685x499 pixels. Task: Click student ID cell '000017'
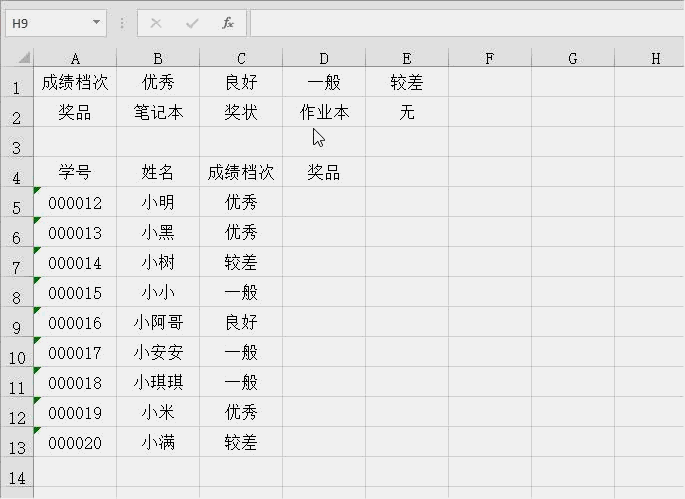(75, 353)
